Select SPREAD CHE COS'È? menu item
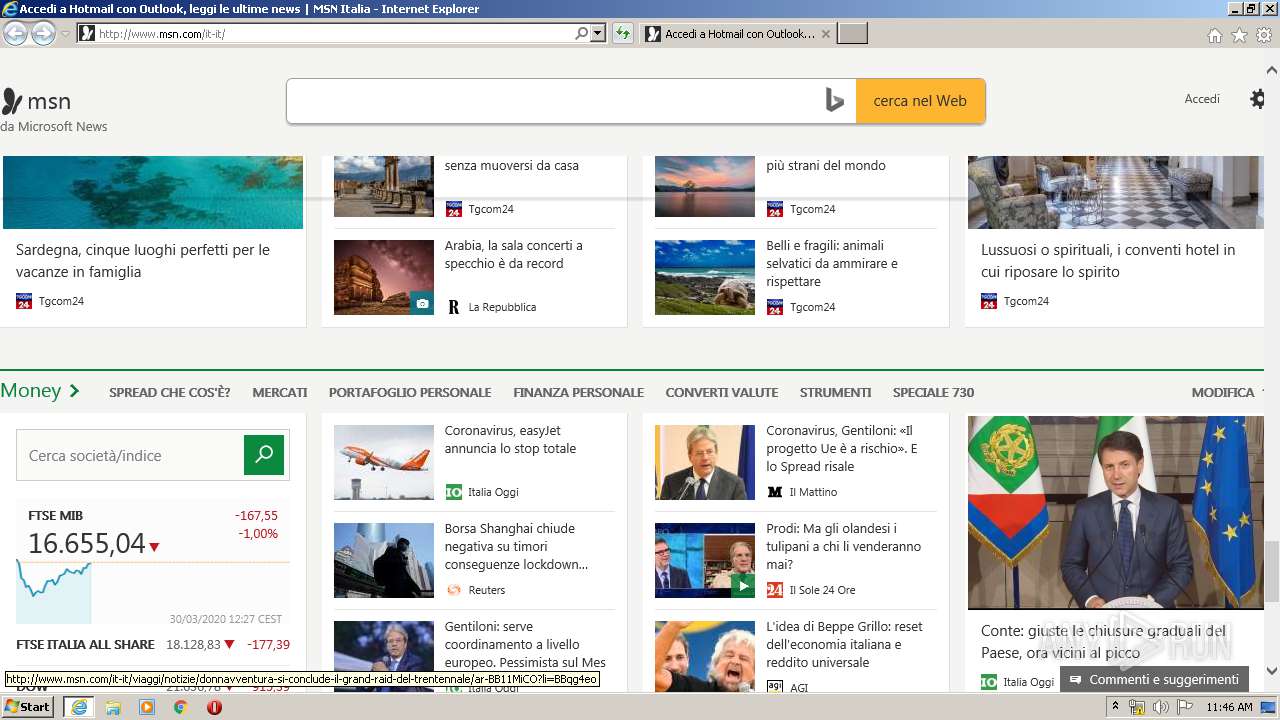 pyautogui.click(x=170, y=392)
